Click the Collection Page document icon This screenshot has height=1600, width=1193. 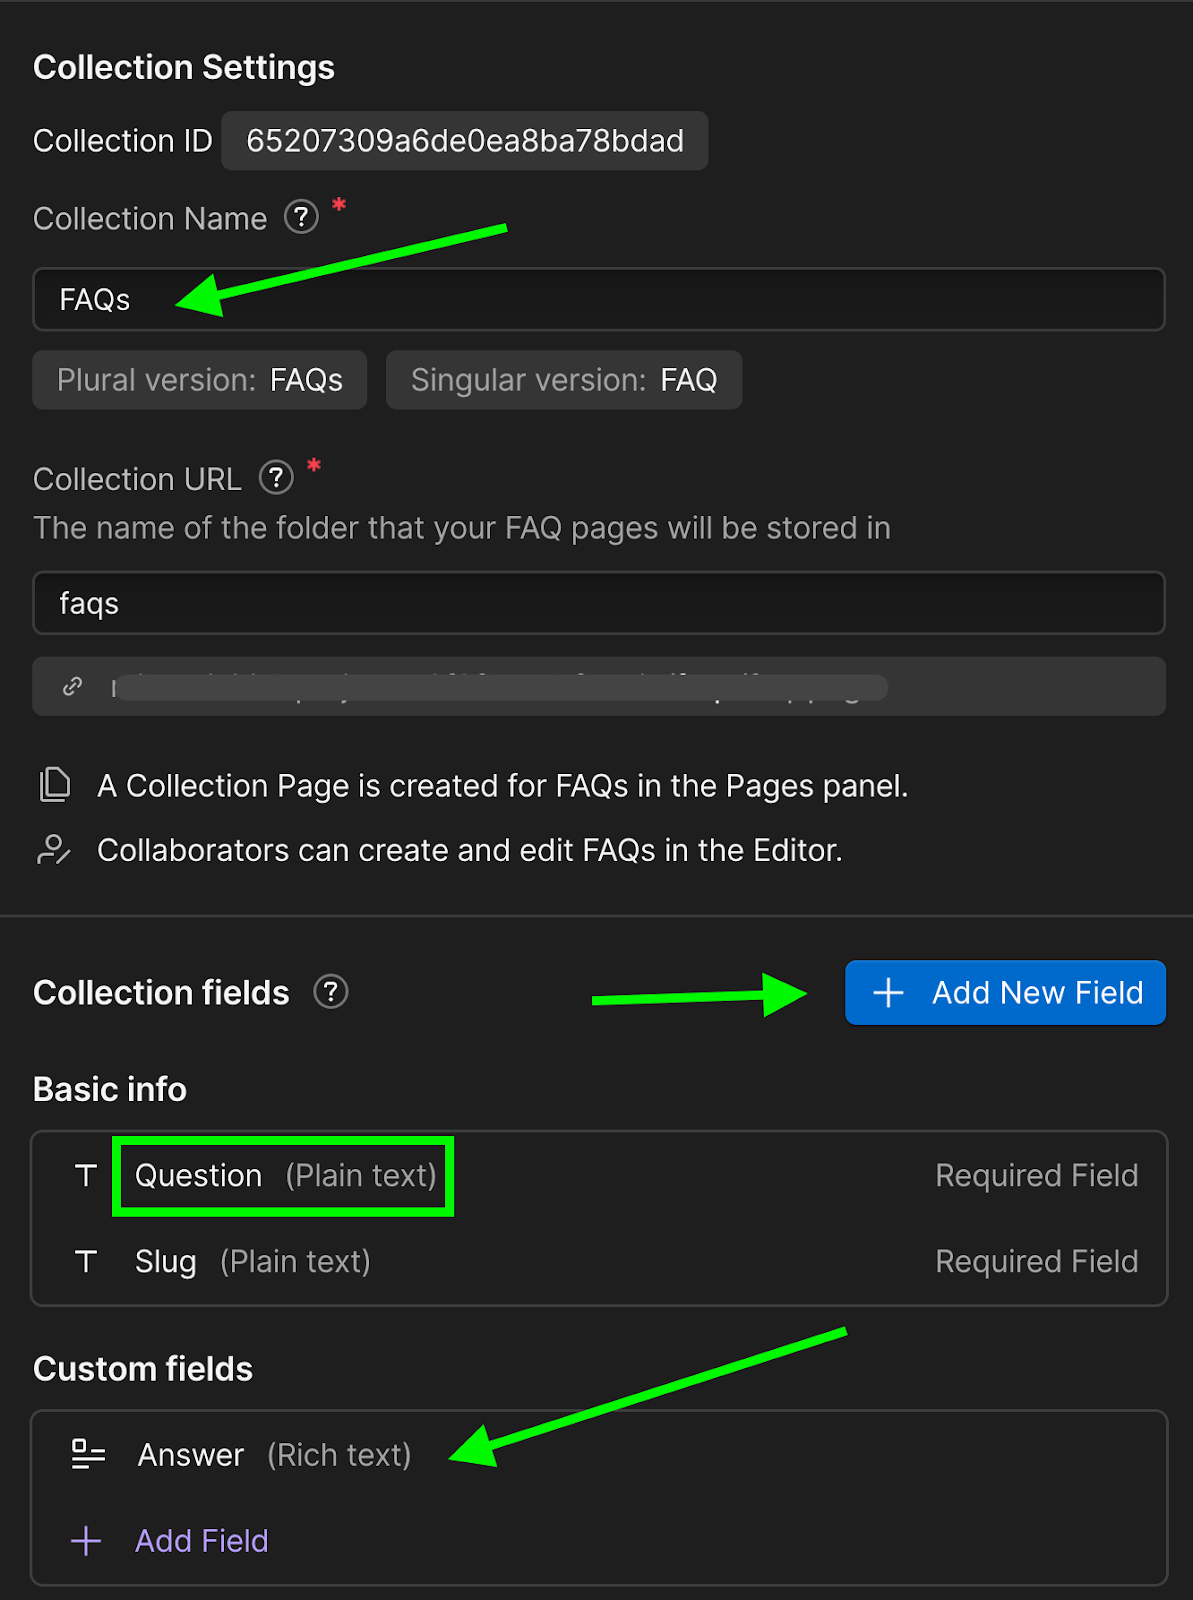coord(55,785)
